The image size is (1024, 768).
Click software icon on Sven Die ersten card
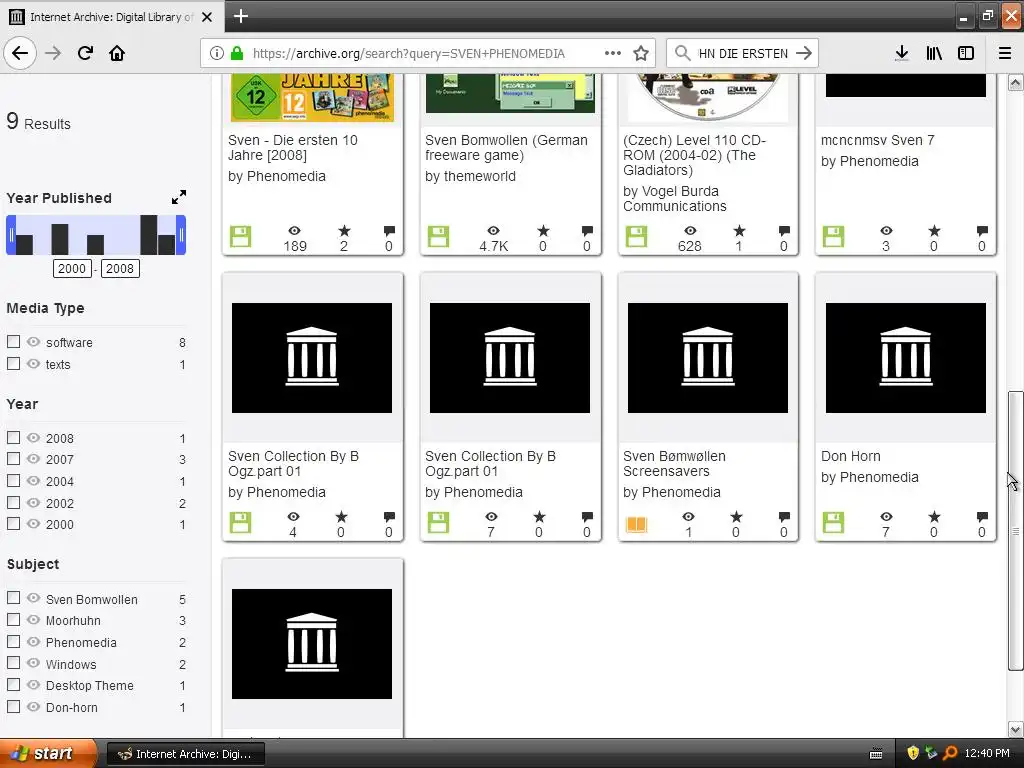pos(240,236)
